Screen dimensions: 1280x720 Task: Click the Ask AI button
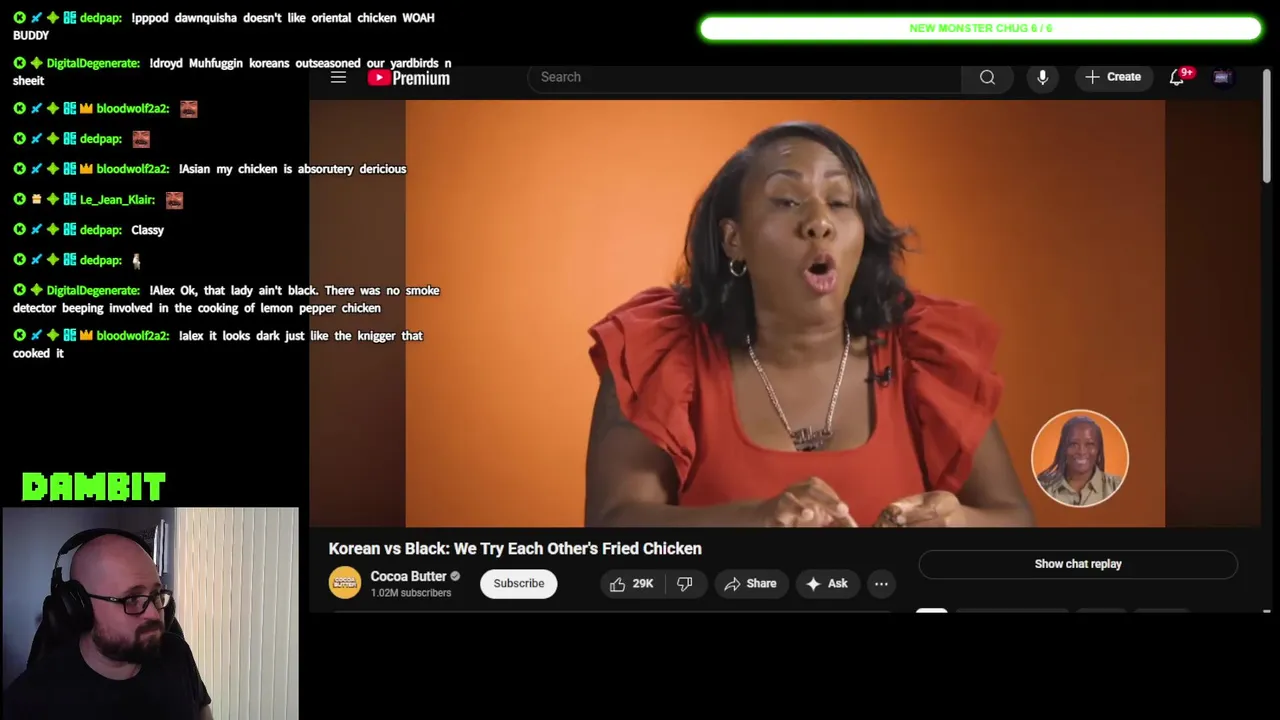pos(827,584)
